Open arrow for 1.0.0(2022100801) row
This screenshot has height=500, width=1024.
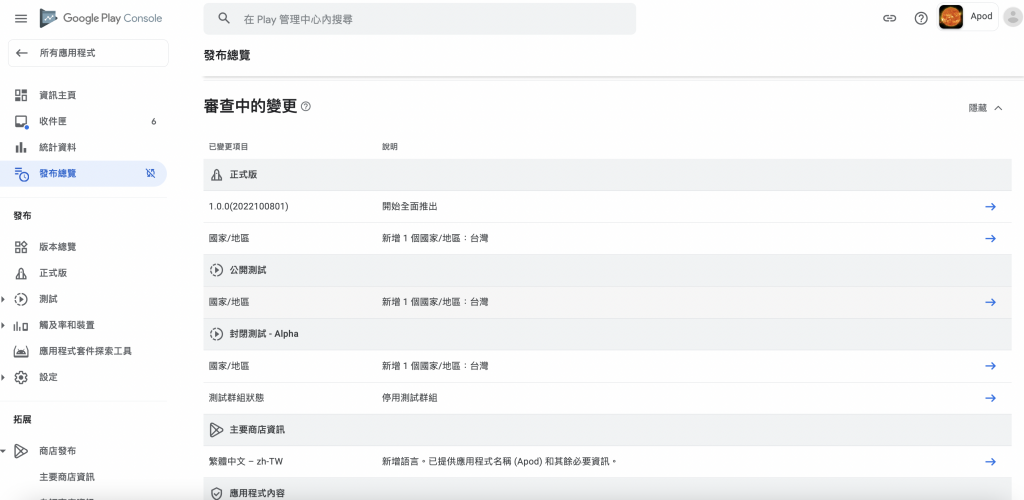point(990,206)
